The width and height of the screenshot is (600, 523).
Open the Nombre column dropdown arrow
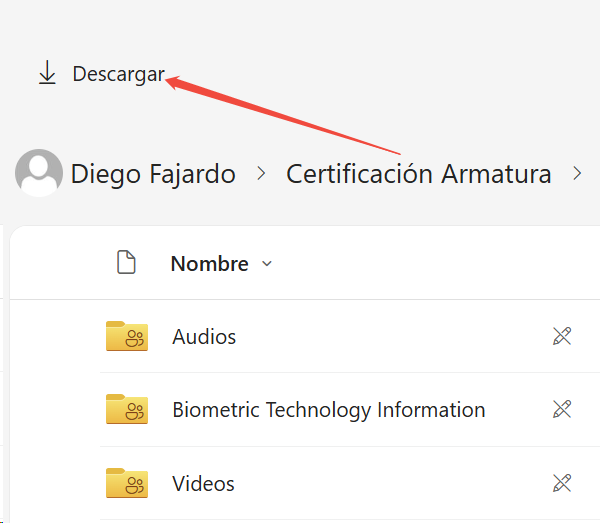[x=267, y=264]
